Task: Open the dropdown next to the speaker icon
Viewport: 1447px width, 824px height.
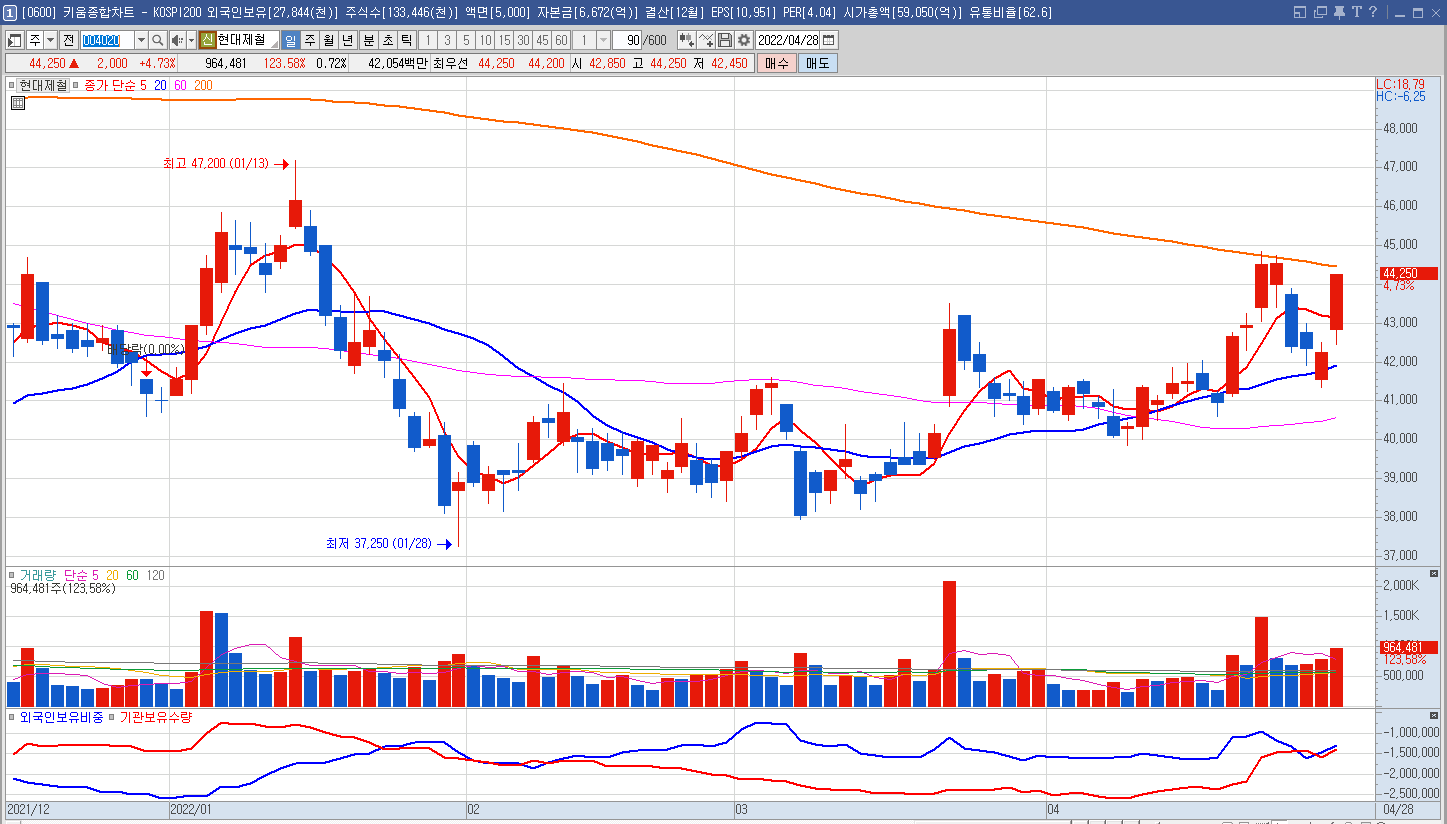Action: (x=190, y=40)
